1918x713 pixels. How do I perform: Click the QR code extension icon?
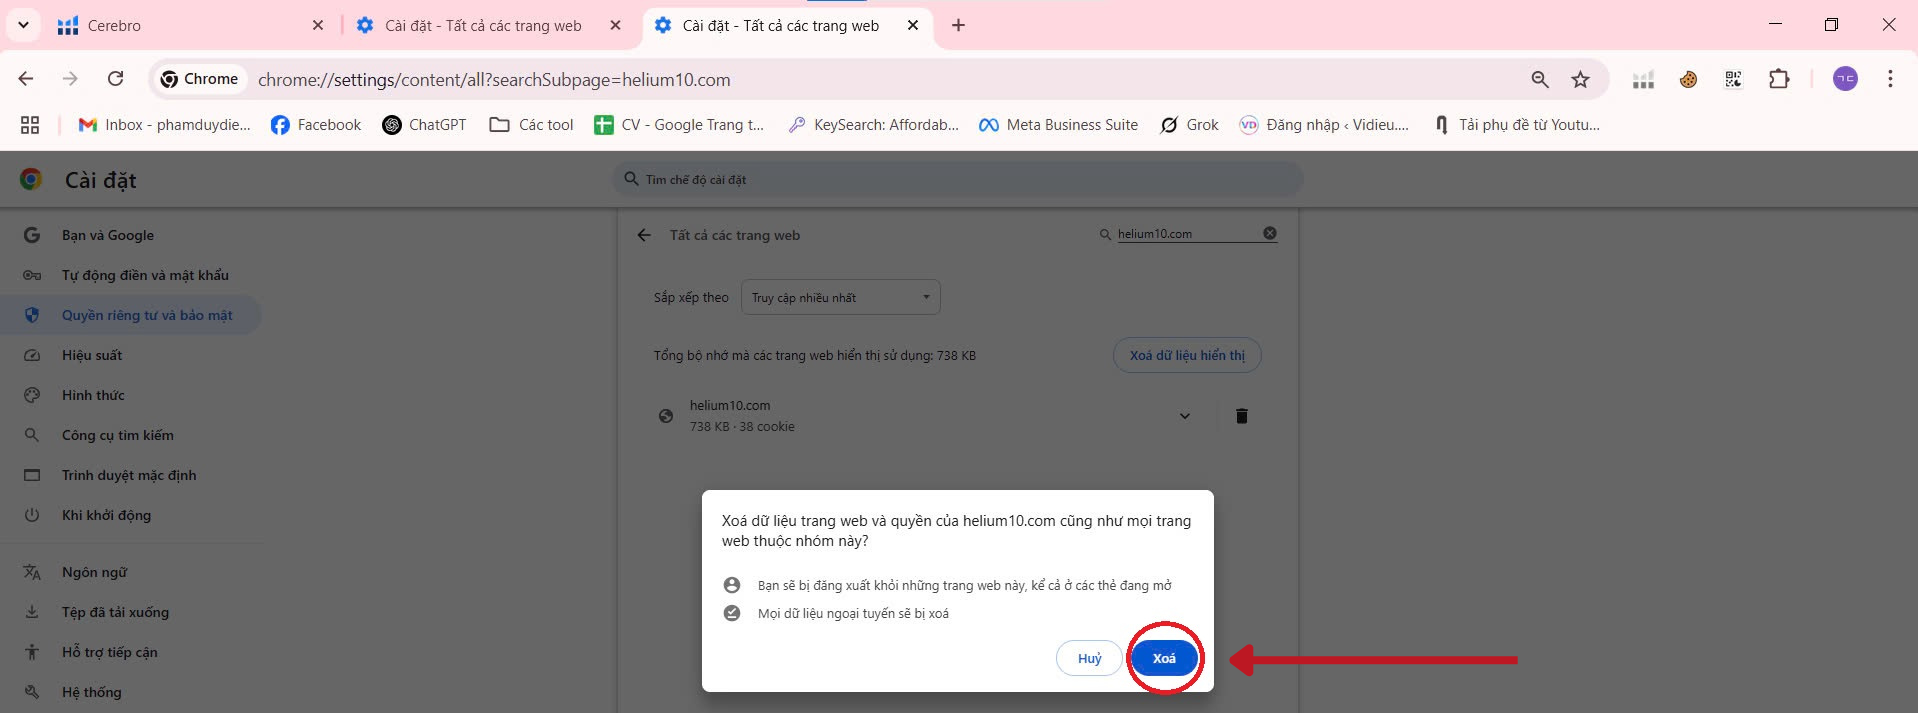[x=1733, y=79]
